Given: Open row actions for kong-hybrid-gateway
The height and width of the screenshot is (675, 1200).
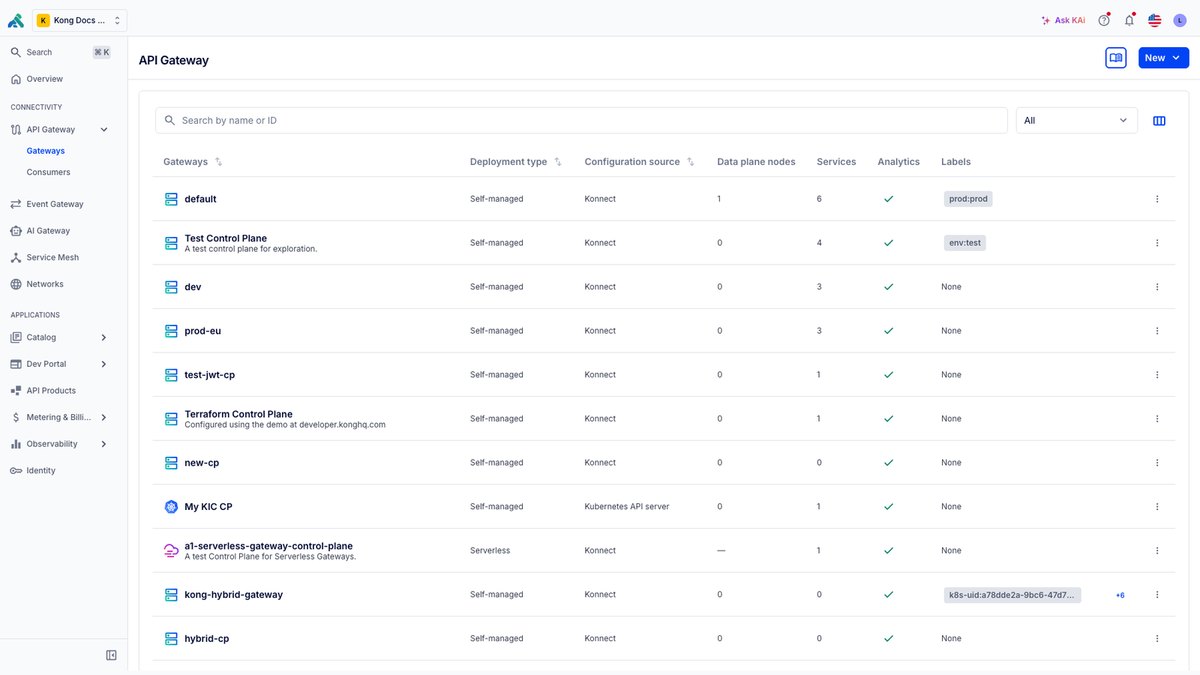Looking at the screenshot, I should (x=1157, y=595).
